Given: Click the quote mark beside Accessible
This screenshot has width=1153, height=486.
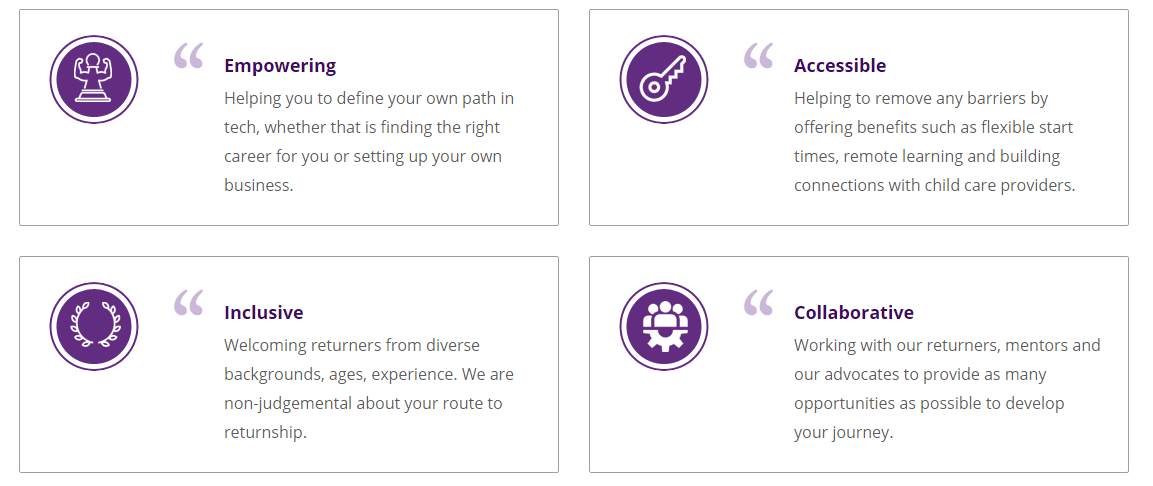Looking at the screenshot, I should (758, 56).
